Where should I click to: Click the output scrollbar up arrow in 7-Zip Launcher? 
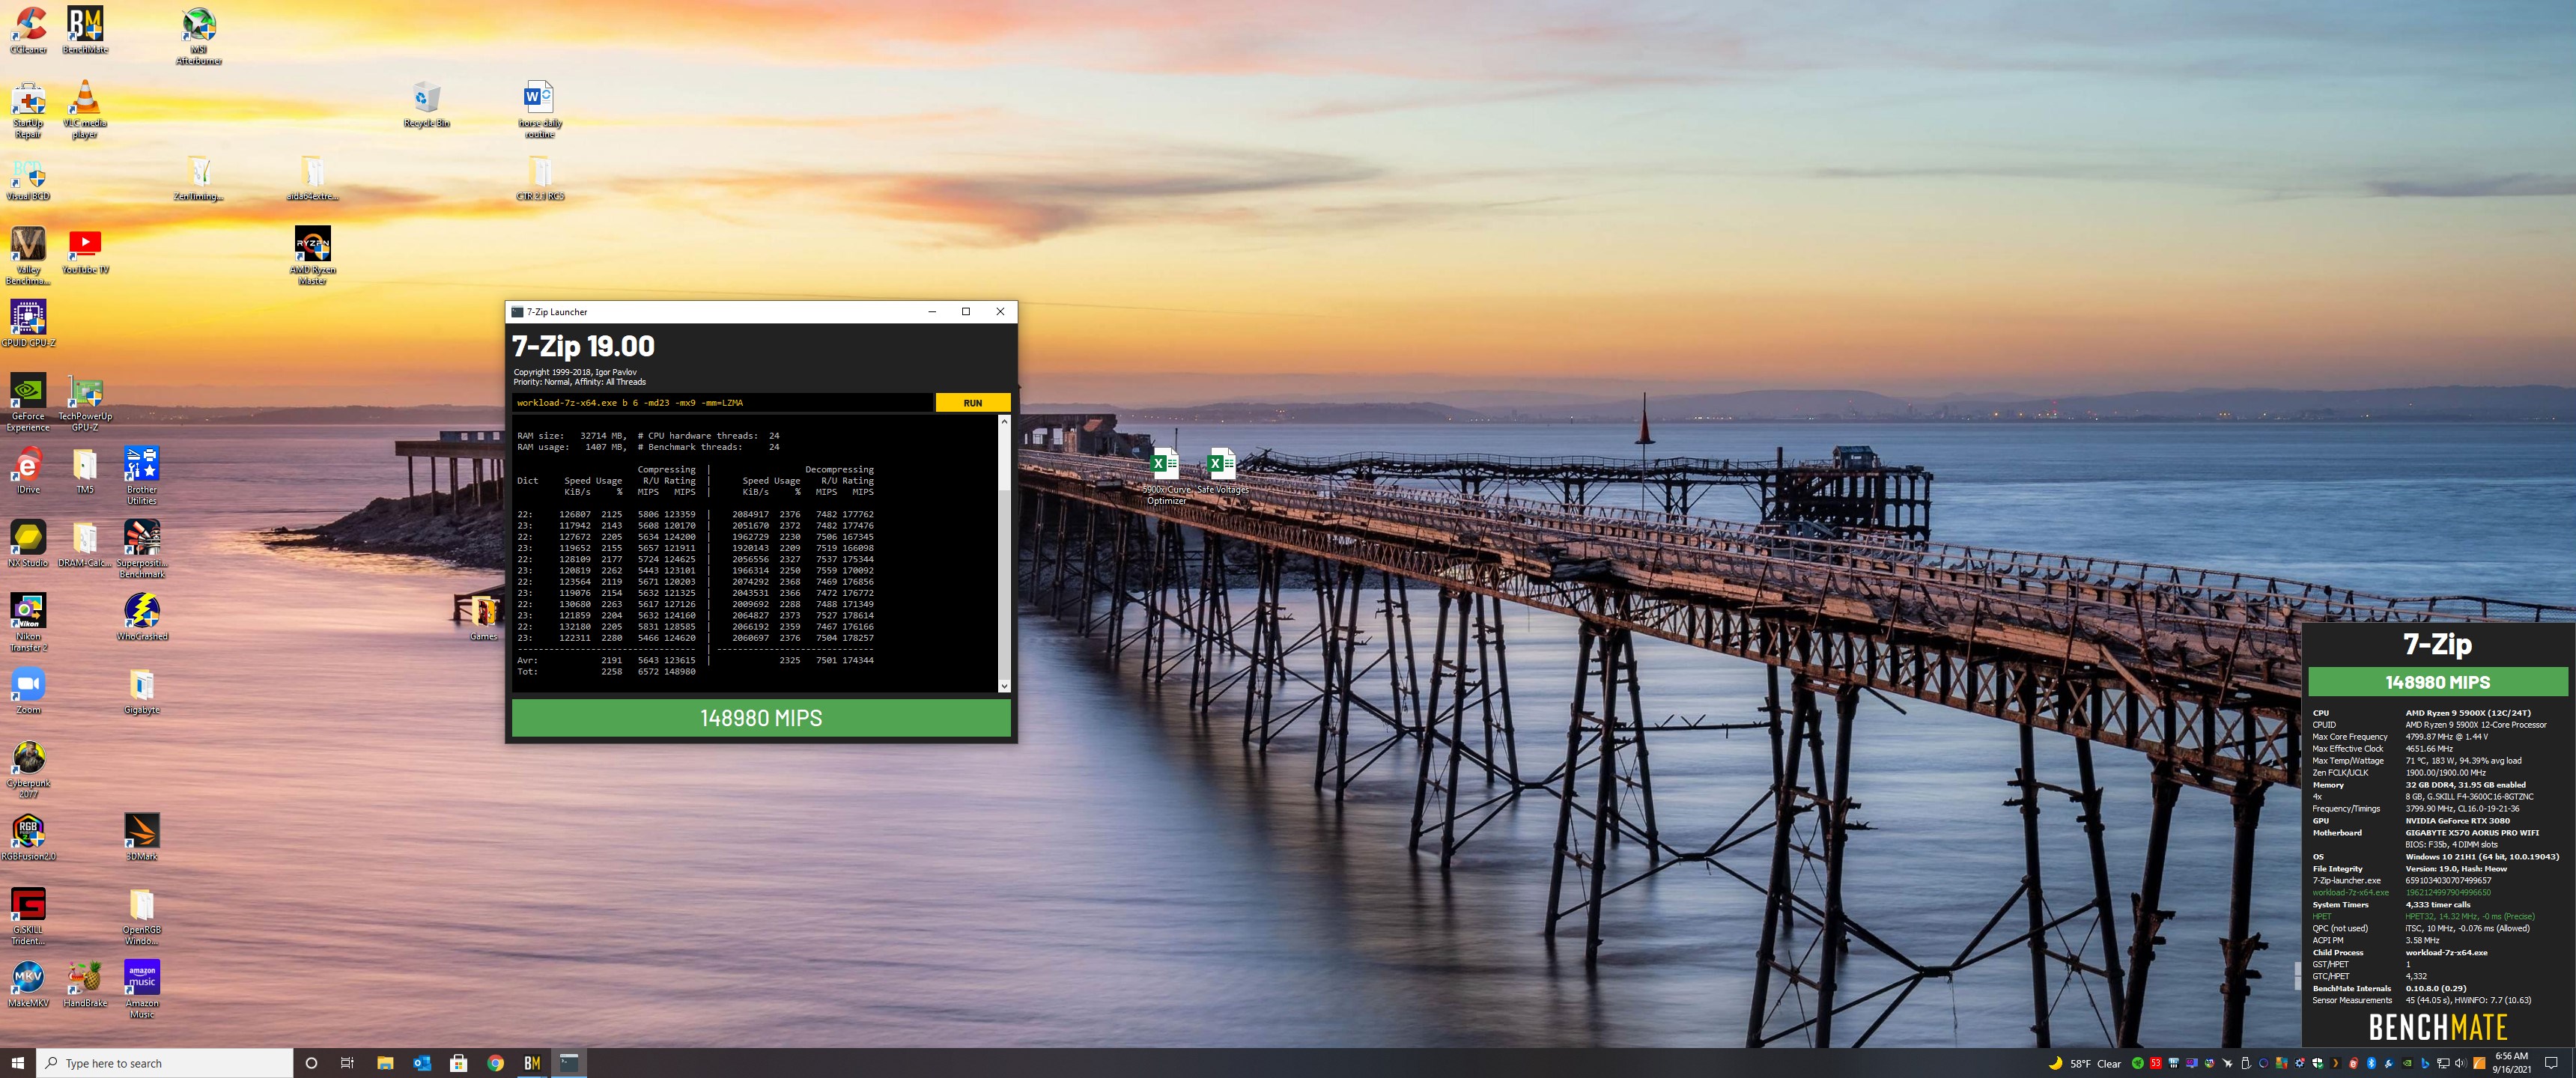click(x=1004, y=422)
